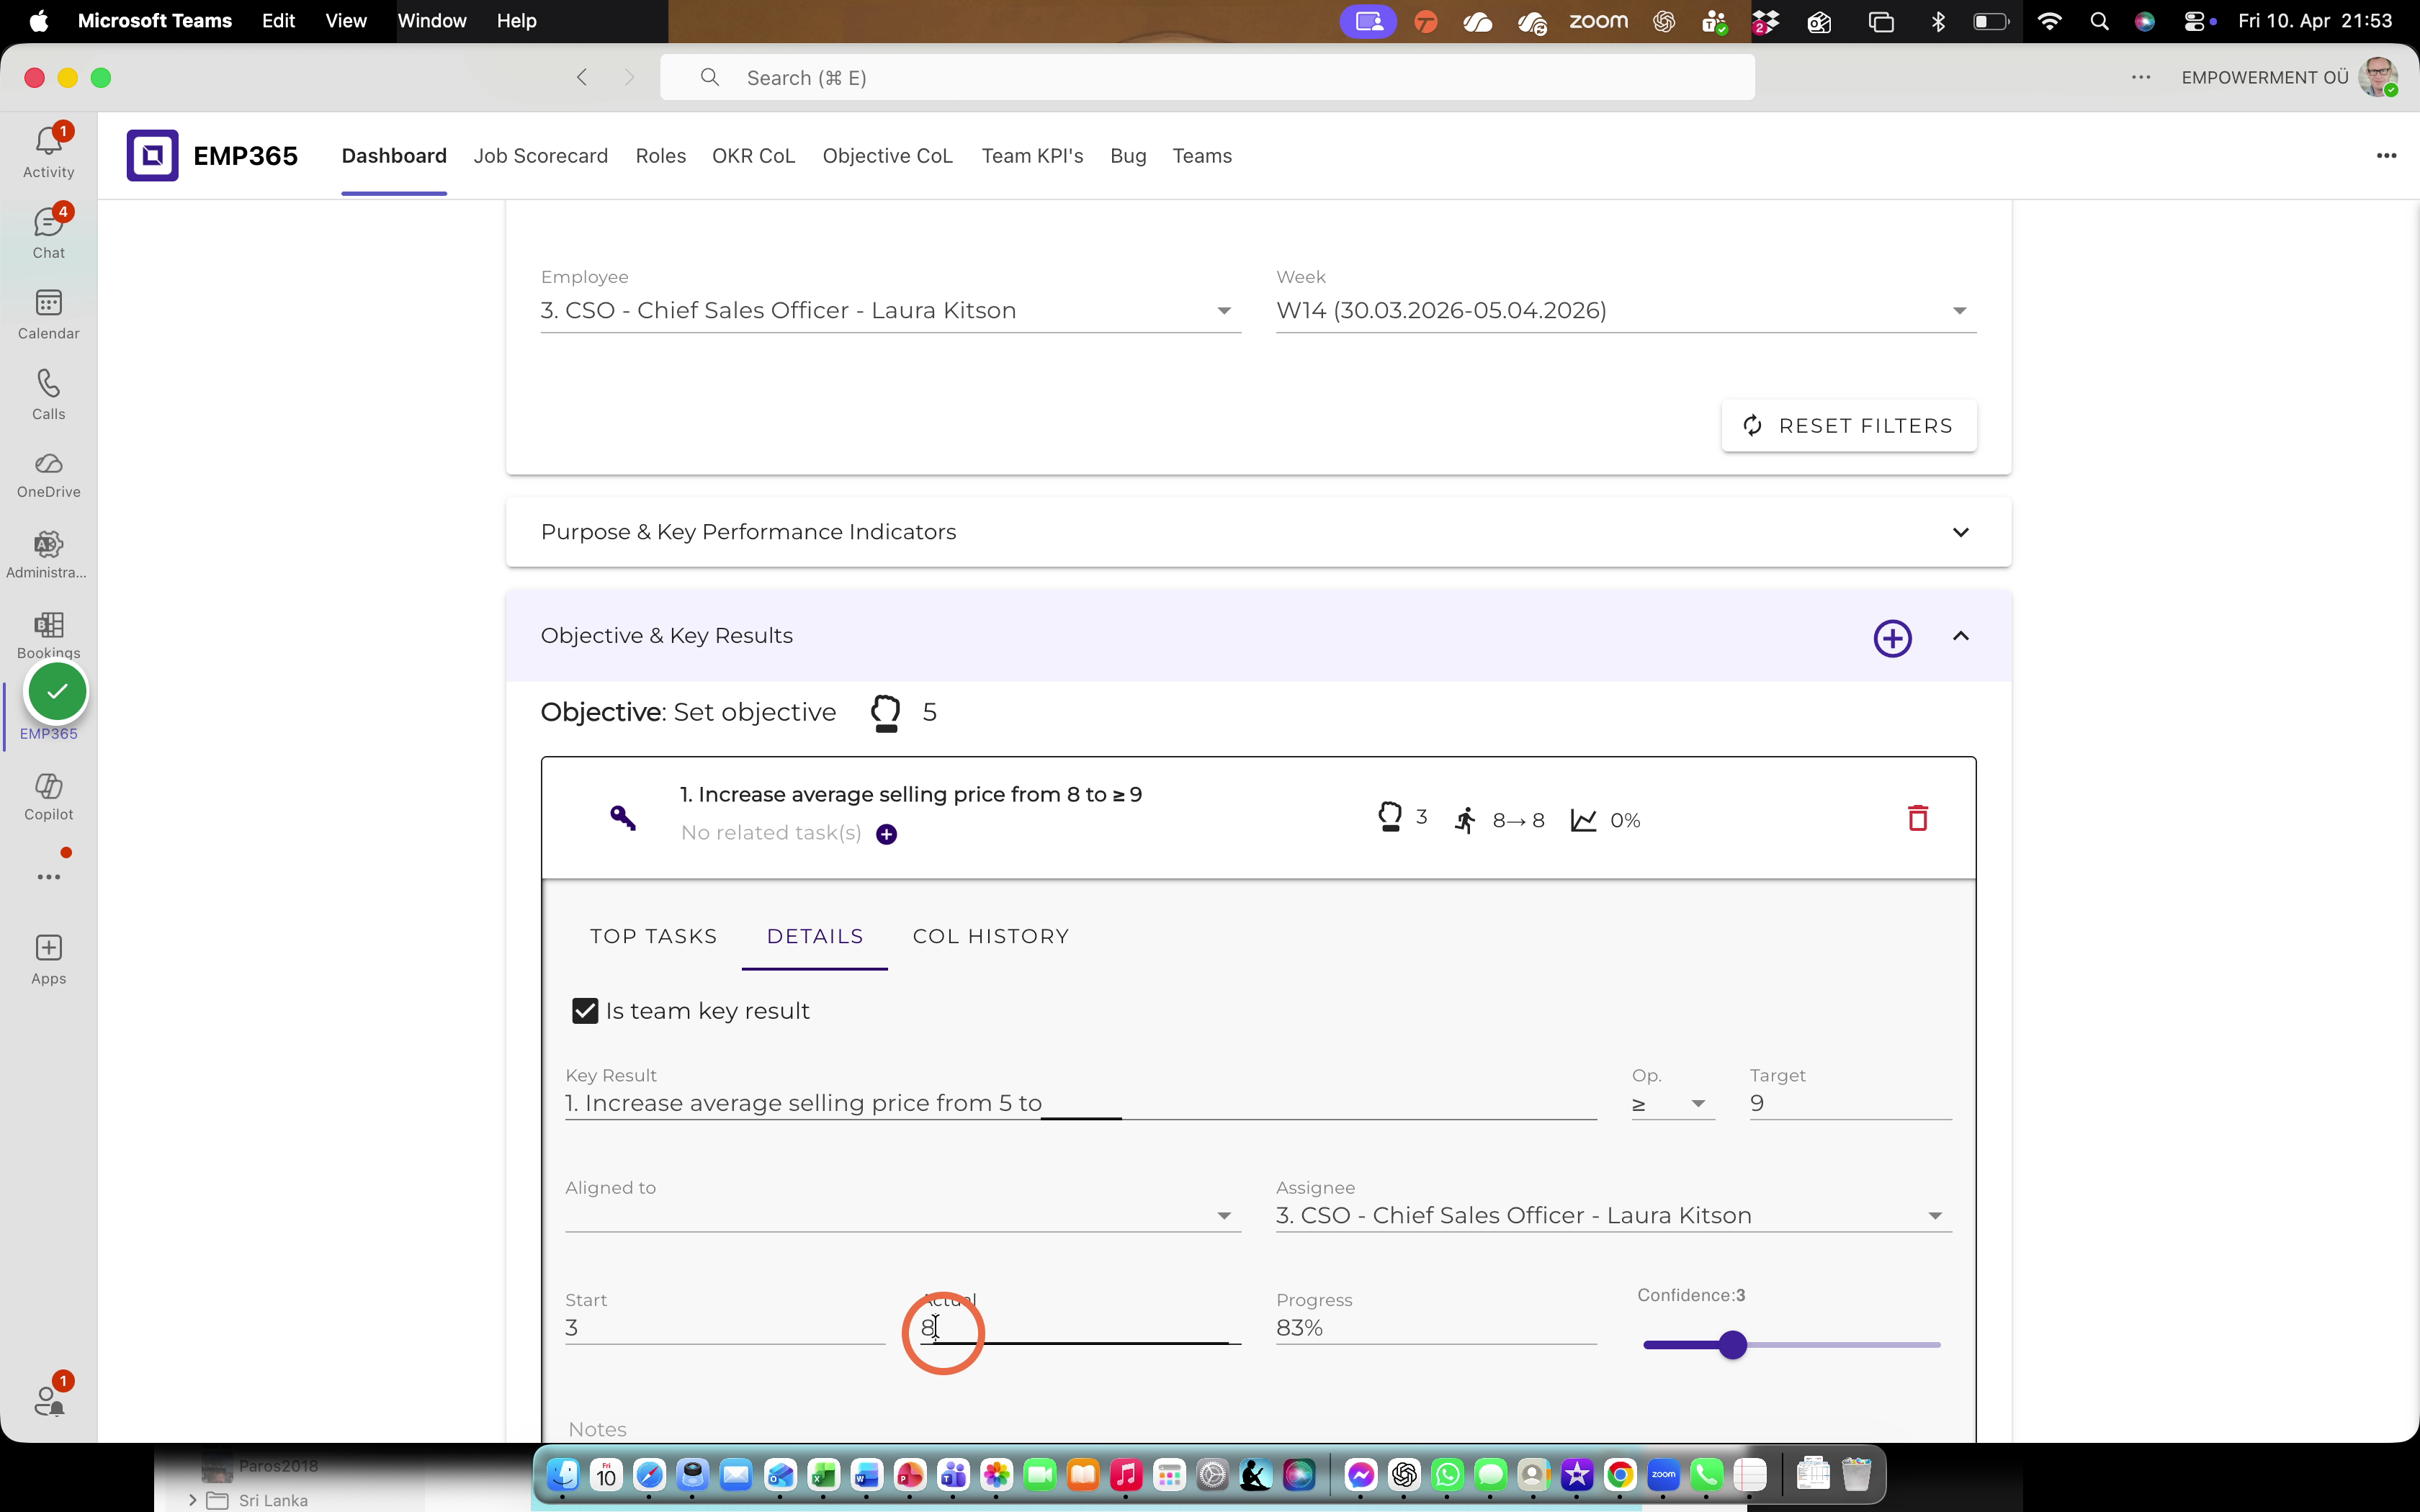The height and width of the screenshot is (1512, 2420).
Task: Open the Activity feed in Teams sidebar
Action: pyautogui.click(x=48, y=152)
